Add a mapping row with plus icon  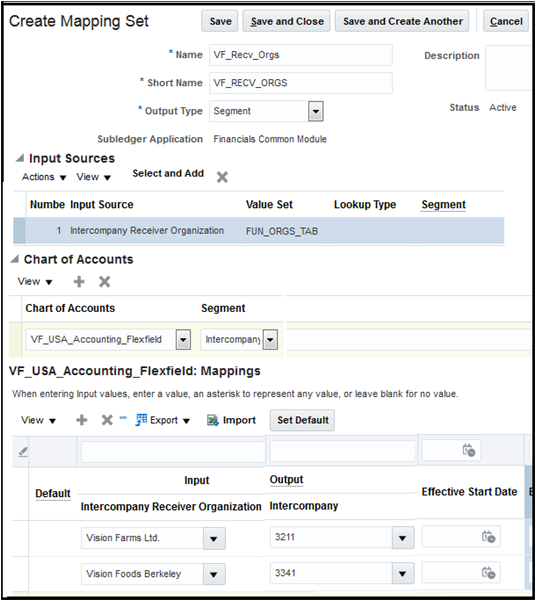coord(82,420)
